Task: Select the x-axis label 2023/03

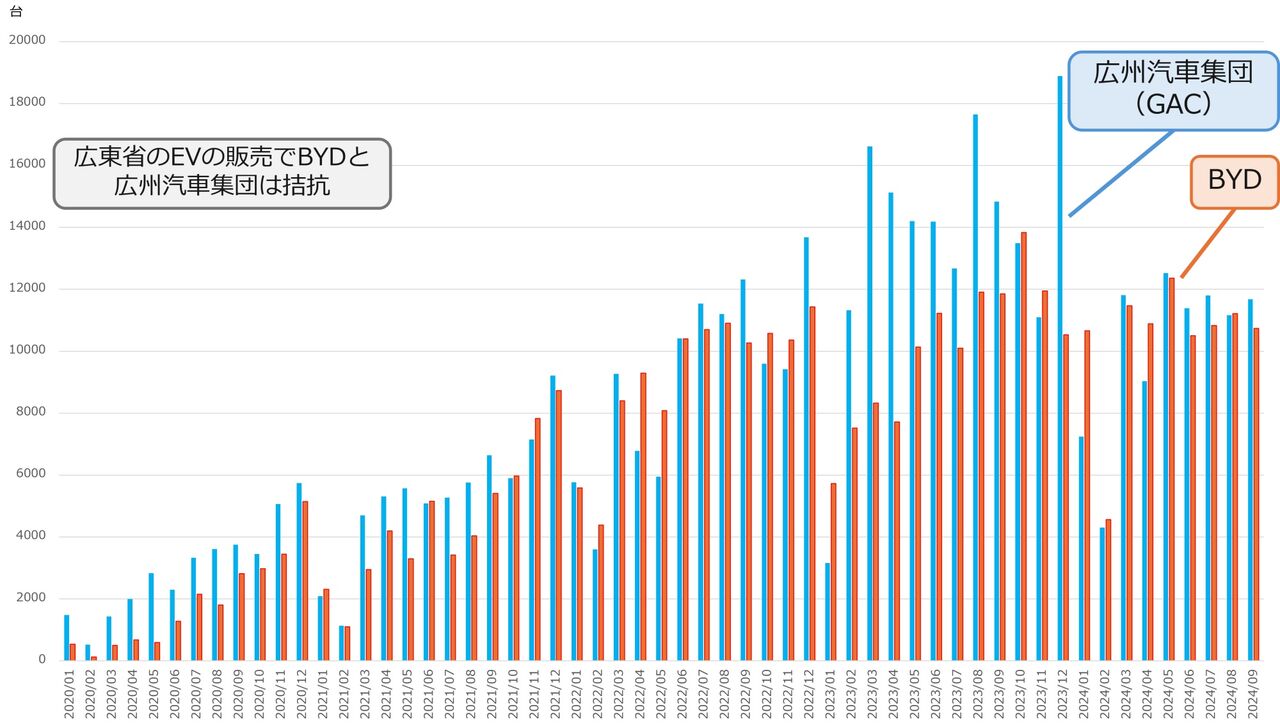Action: pos(874,694)
